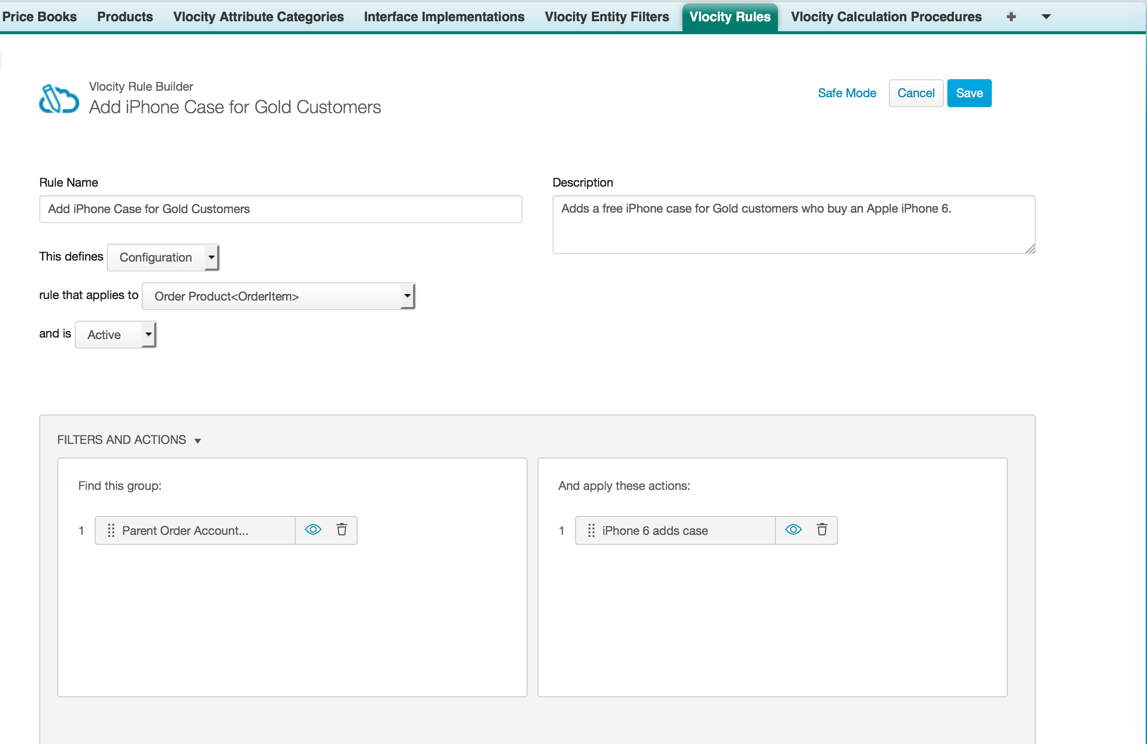Click the 'Vlocity Rule Builder' subtitle text
Viewport: 1147px width, 744px height.
141,86
